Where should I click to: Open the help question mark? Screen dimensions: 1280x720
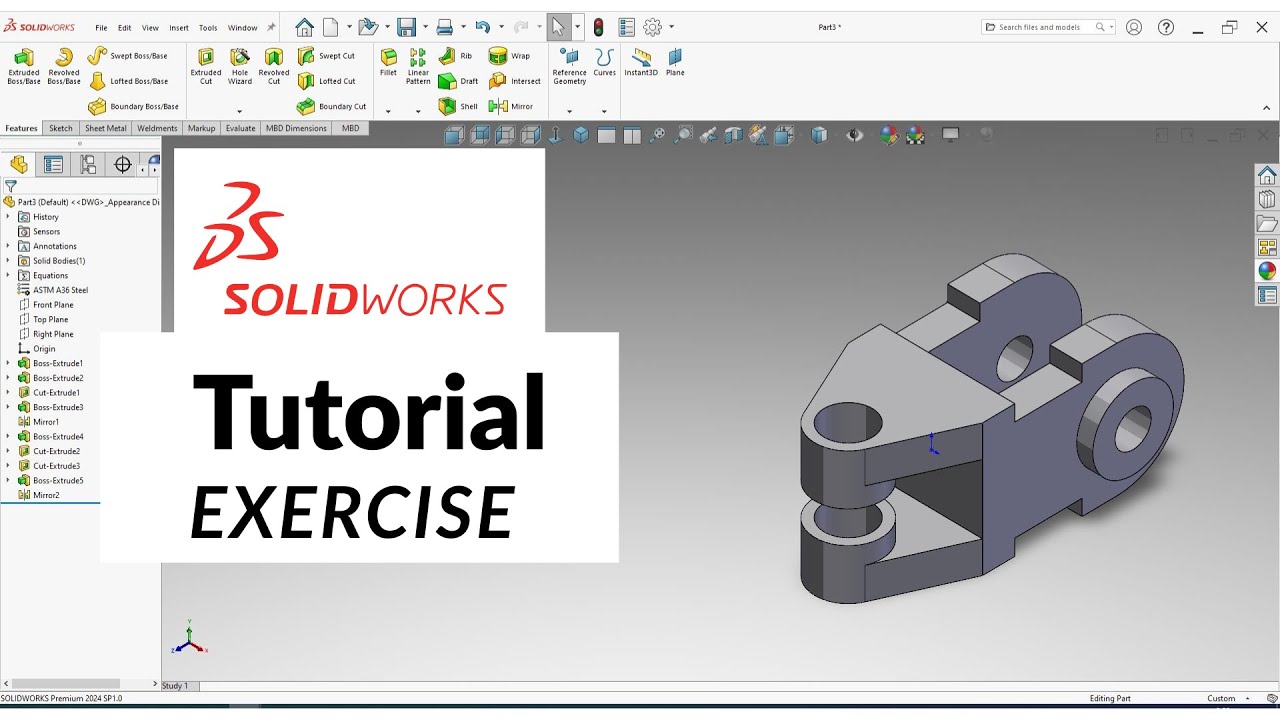tap(1166, 27)
